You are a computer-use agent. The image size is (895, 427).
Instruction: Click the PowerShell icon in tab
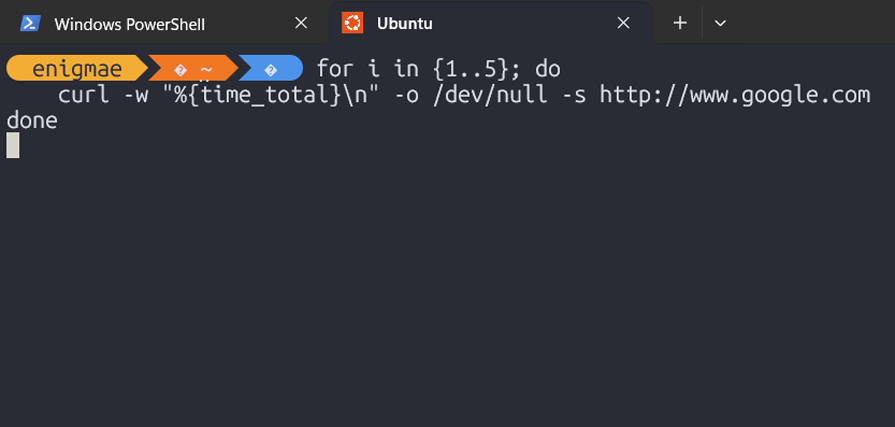point(30,23)
